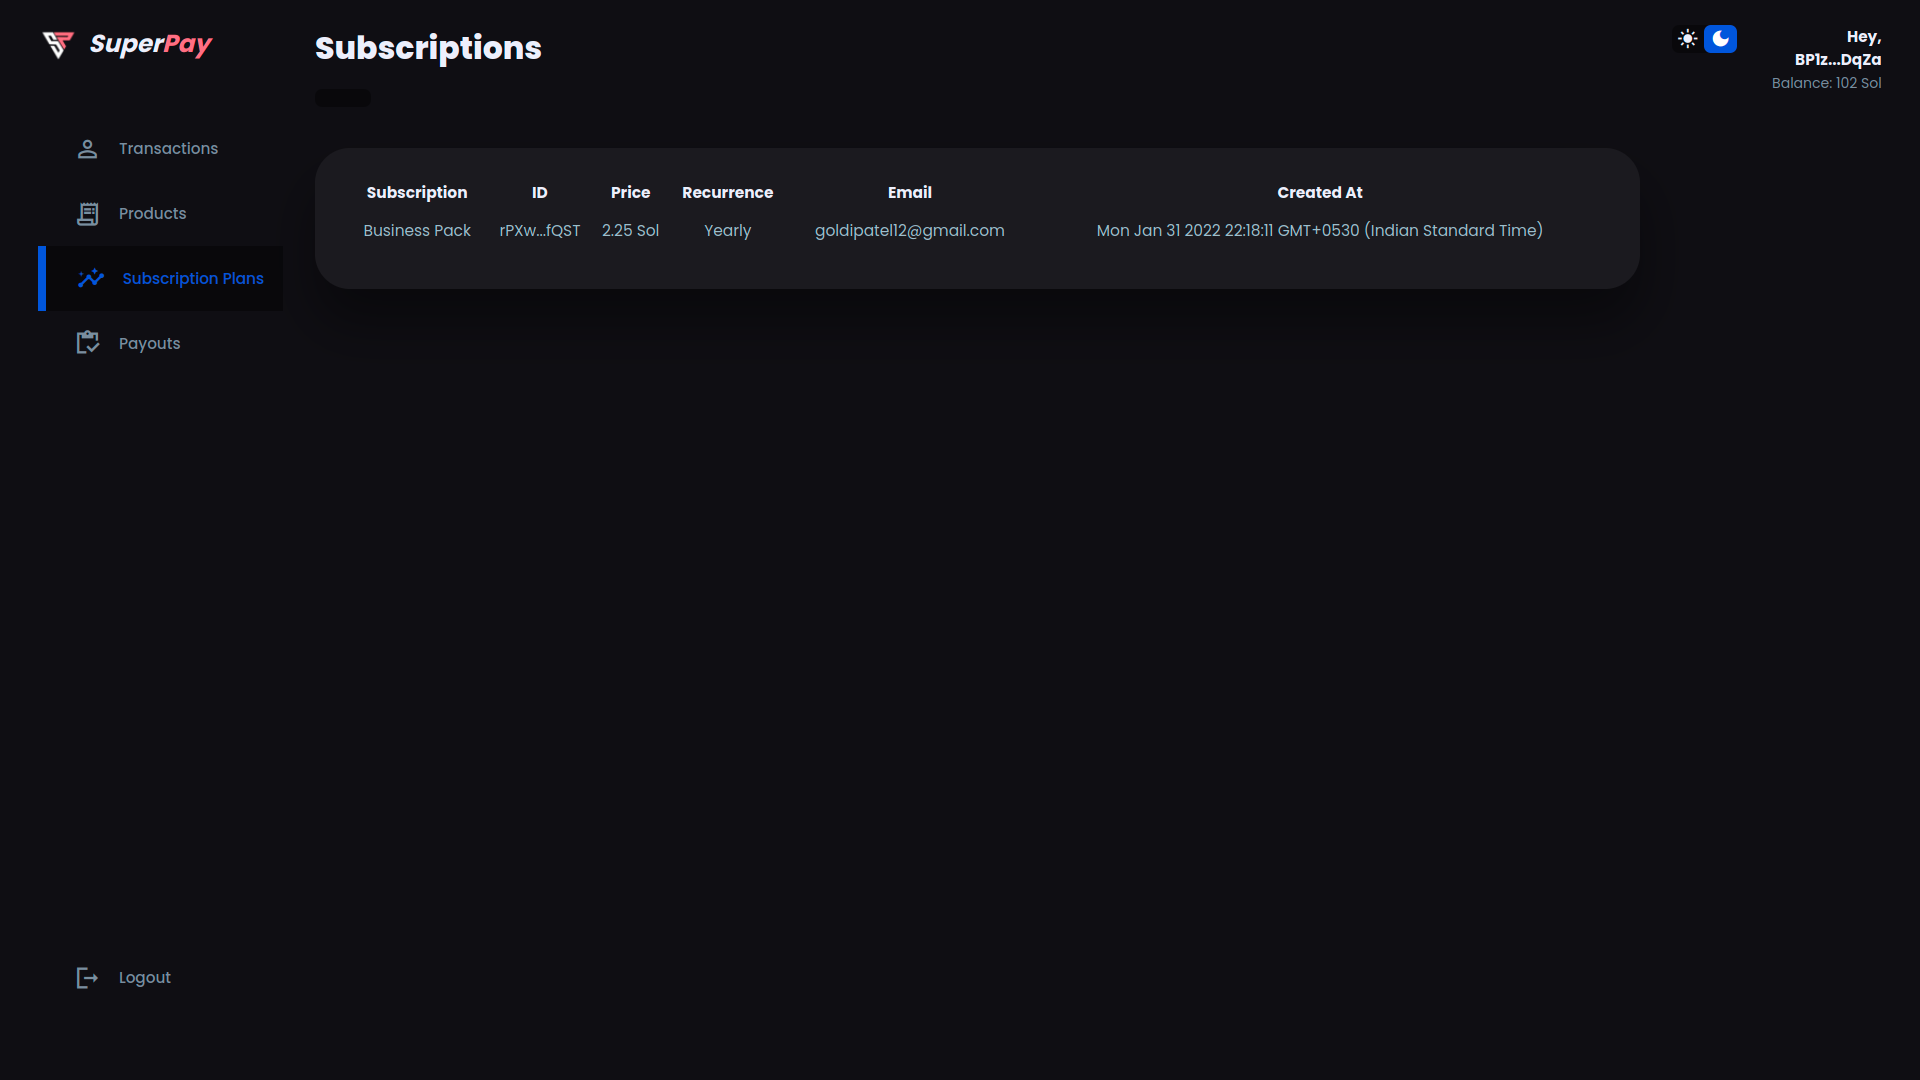Image resolution: width=1920 pixels, height=1080 pixels.
Task: Click the goldipatel12@gmail.com email cell
Action: coord(910,231)
